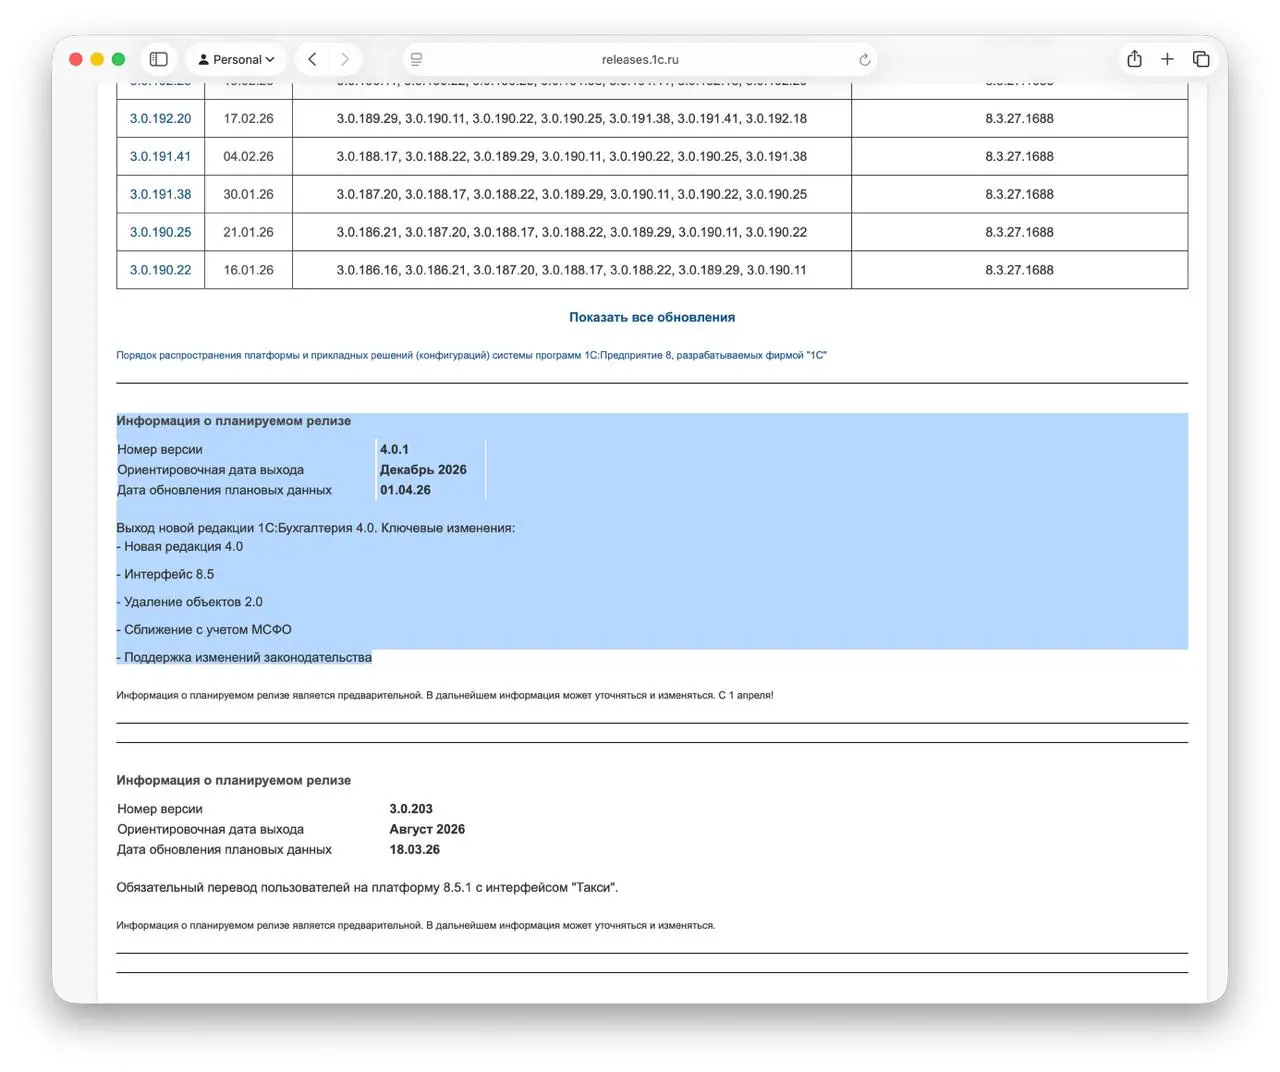This screenshot has width=1280, height=1072.
Task: Click the sentence about mandatory platform 8.5.1 migration
Action: tap(367, 887)
